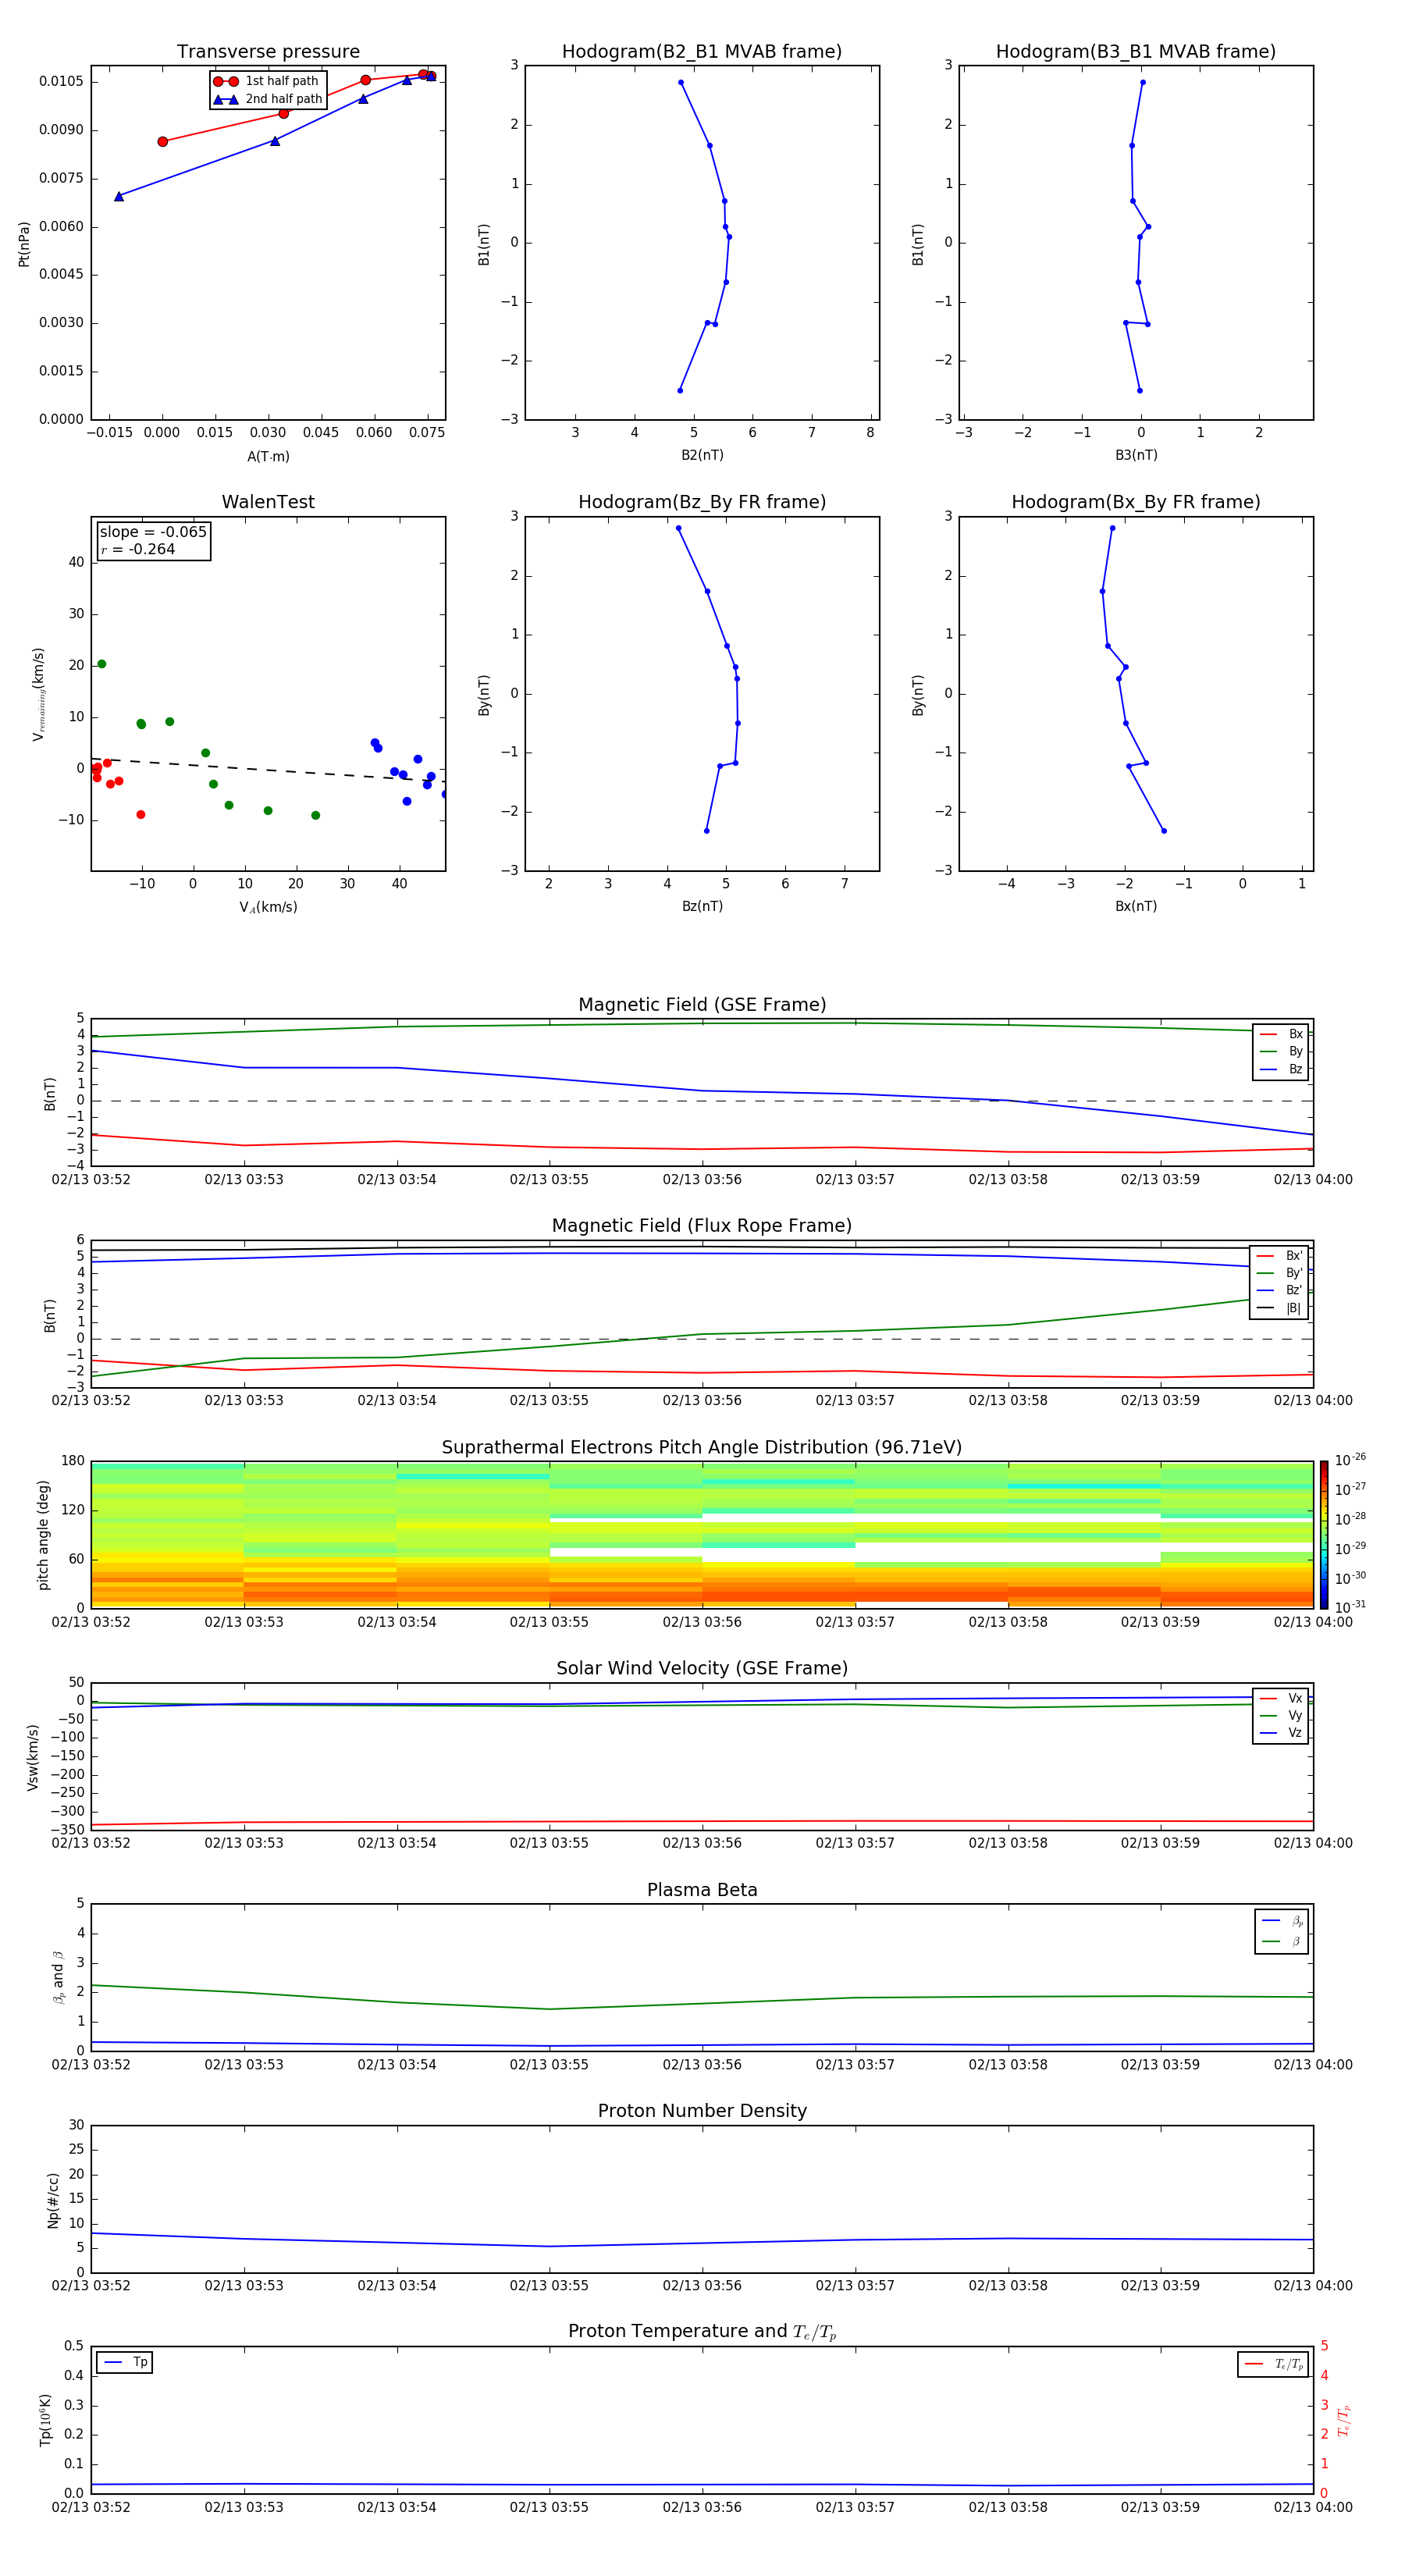This screenshot has width=1405, height=2576.
Task: Click the "Hodogram(B2_B1 MVAB frame)" title
Action: 701,52
